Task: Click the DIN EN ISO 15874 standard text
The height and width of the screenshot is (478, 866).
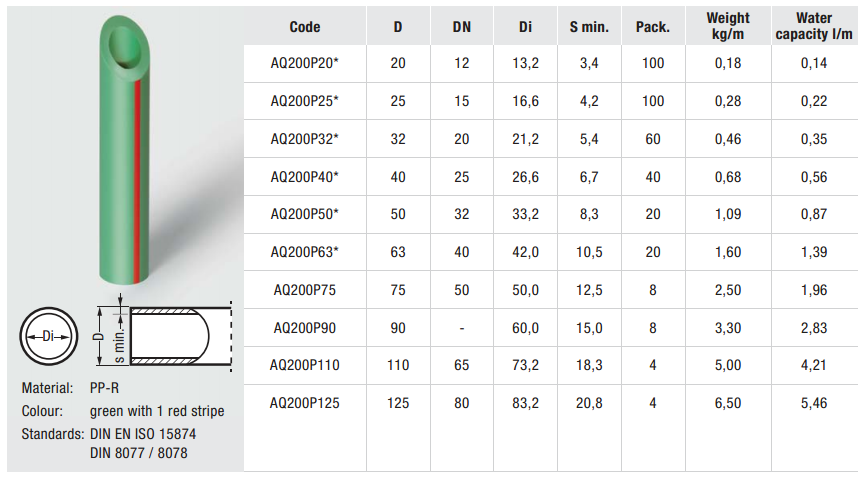Action: tap(143, 434)
